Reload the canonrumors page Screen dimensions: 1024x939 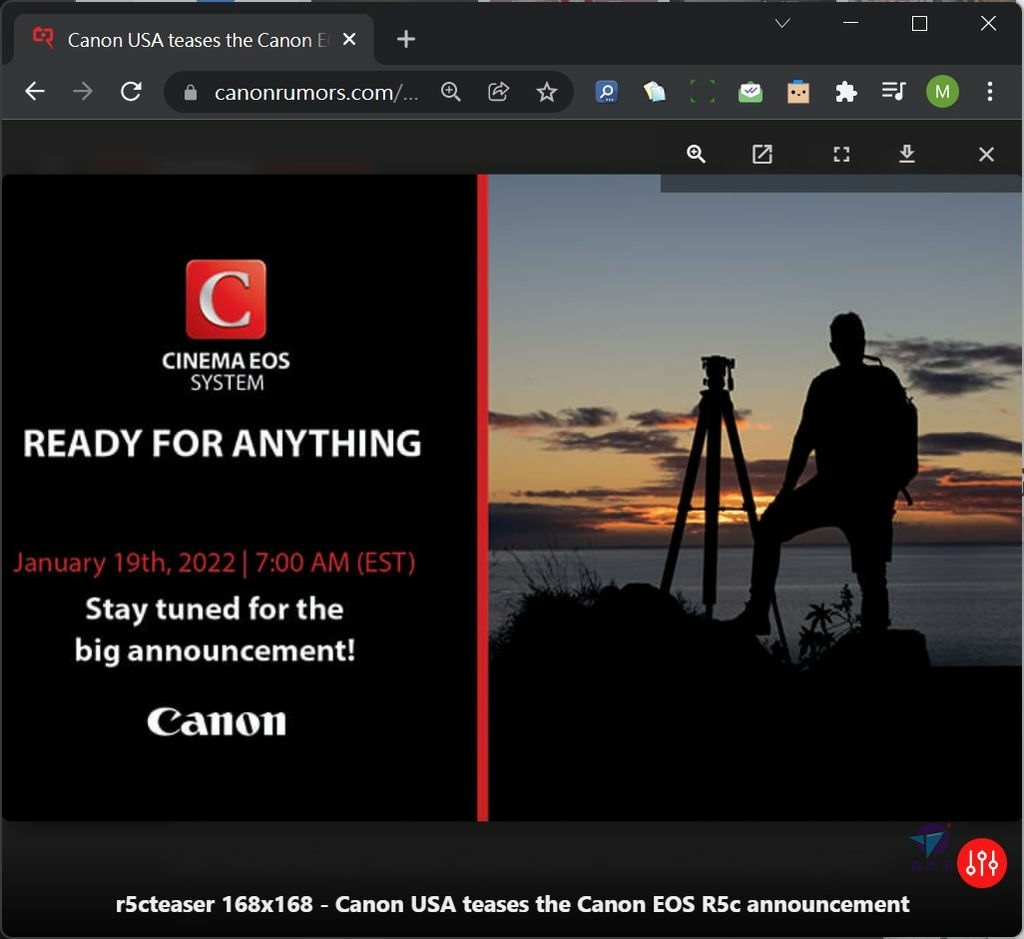pyautogui.click(x=131, y=91)
